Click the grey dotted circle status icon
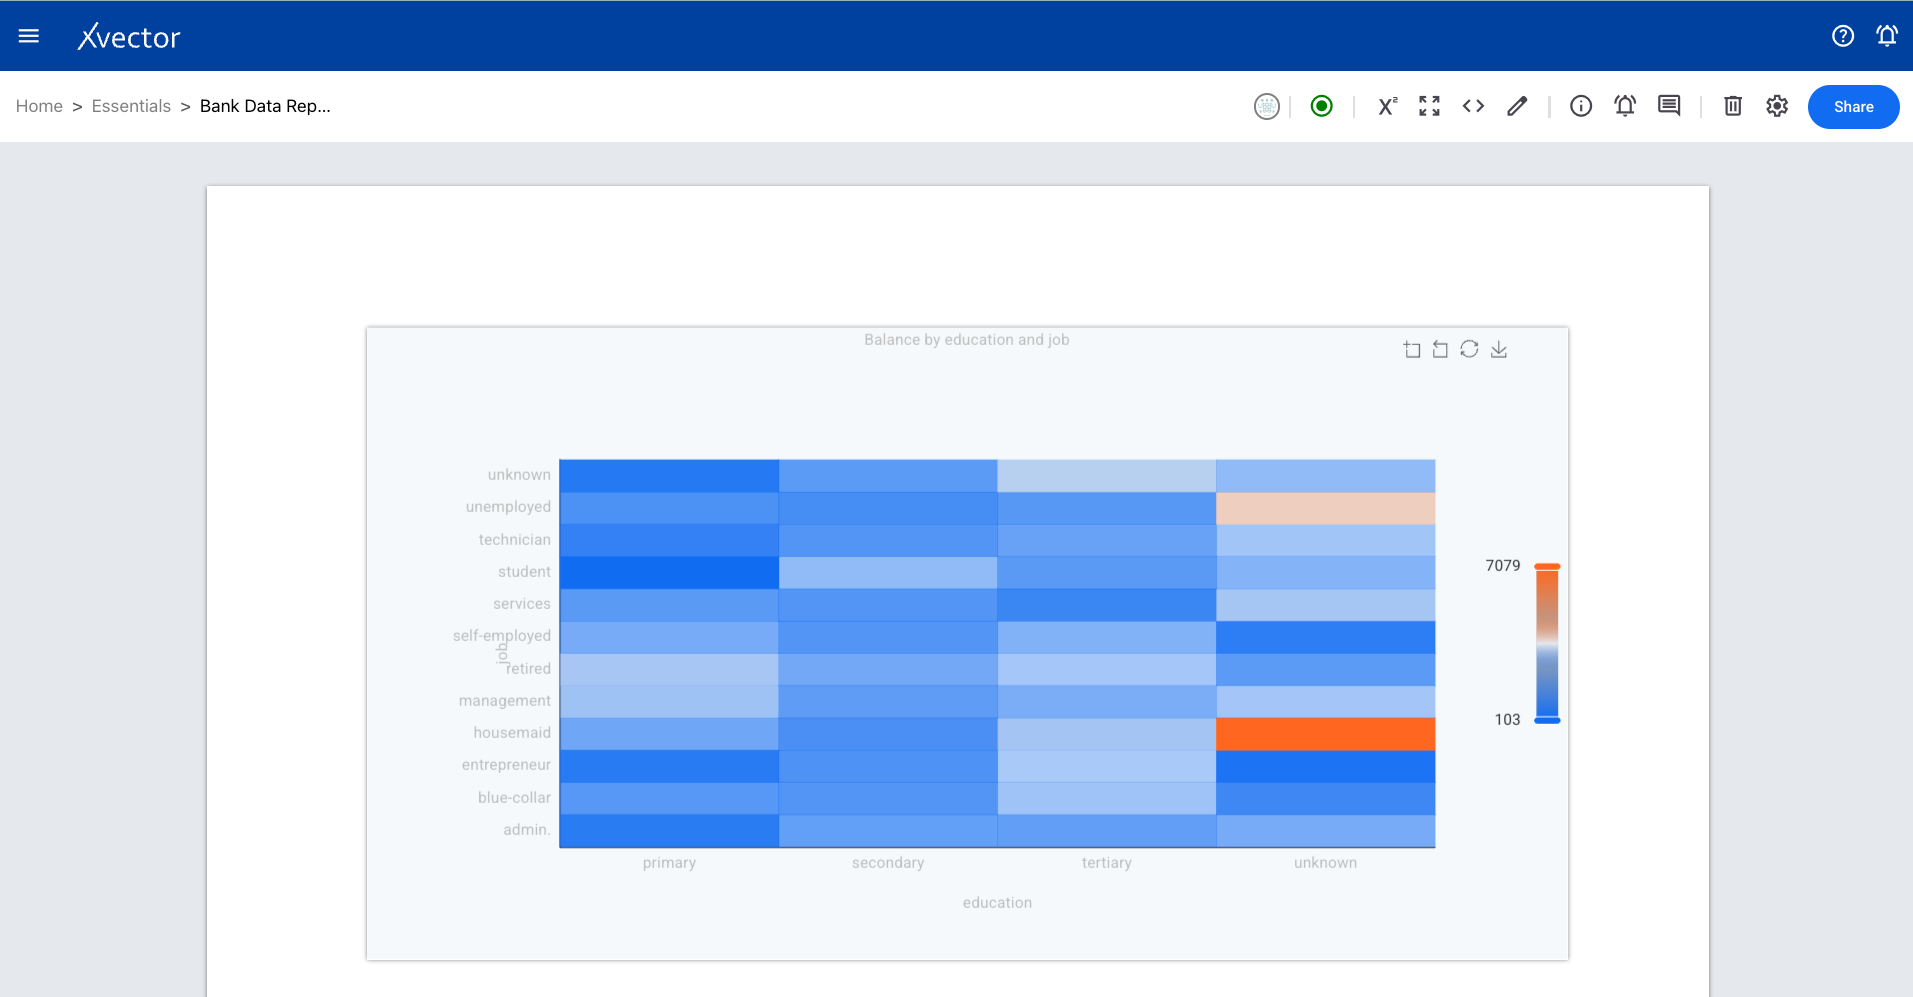This screenshot has height=997, width=1913. pyautogui.click(x=1267, y=106)
